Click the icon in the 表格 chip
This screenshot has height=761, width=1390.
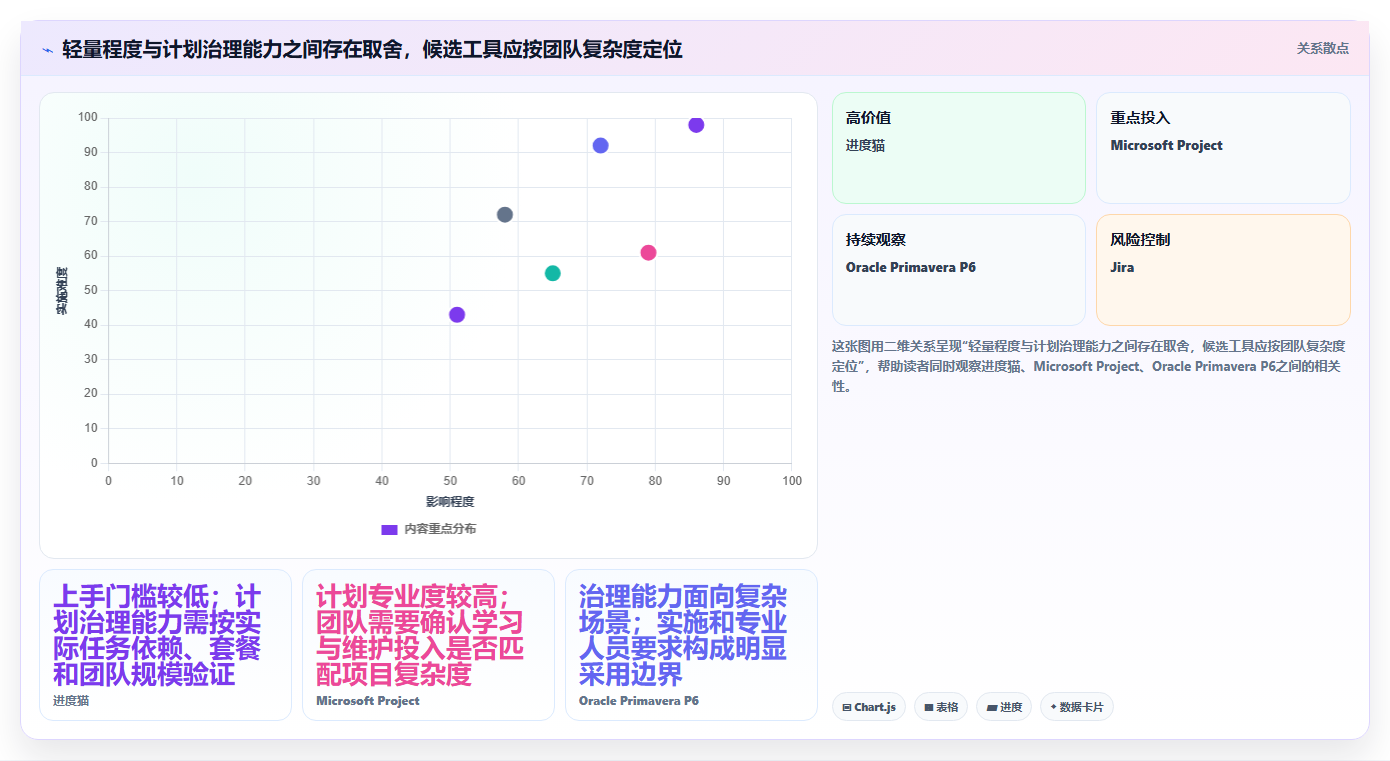(x=929, y=707)
